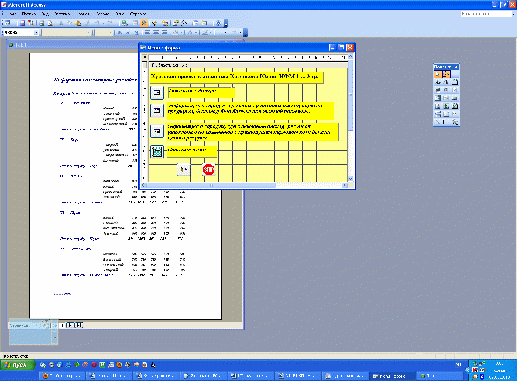Open Print Preview from the toolbar

coord(50,23)
